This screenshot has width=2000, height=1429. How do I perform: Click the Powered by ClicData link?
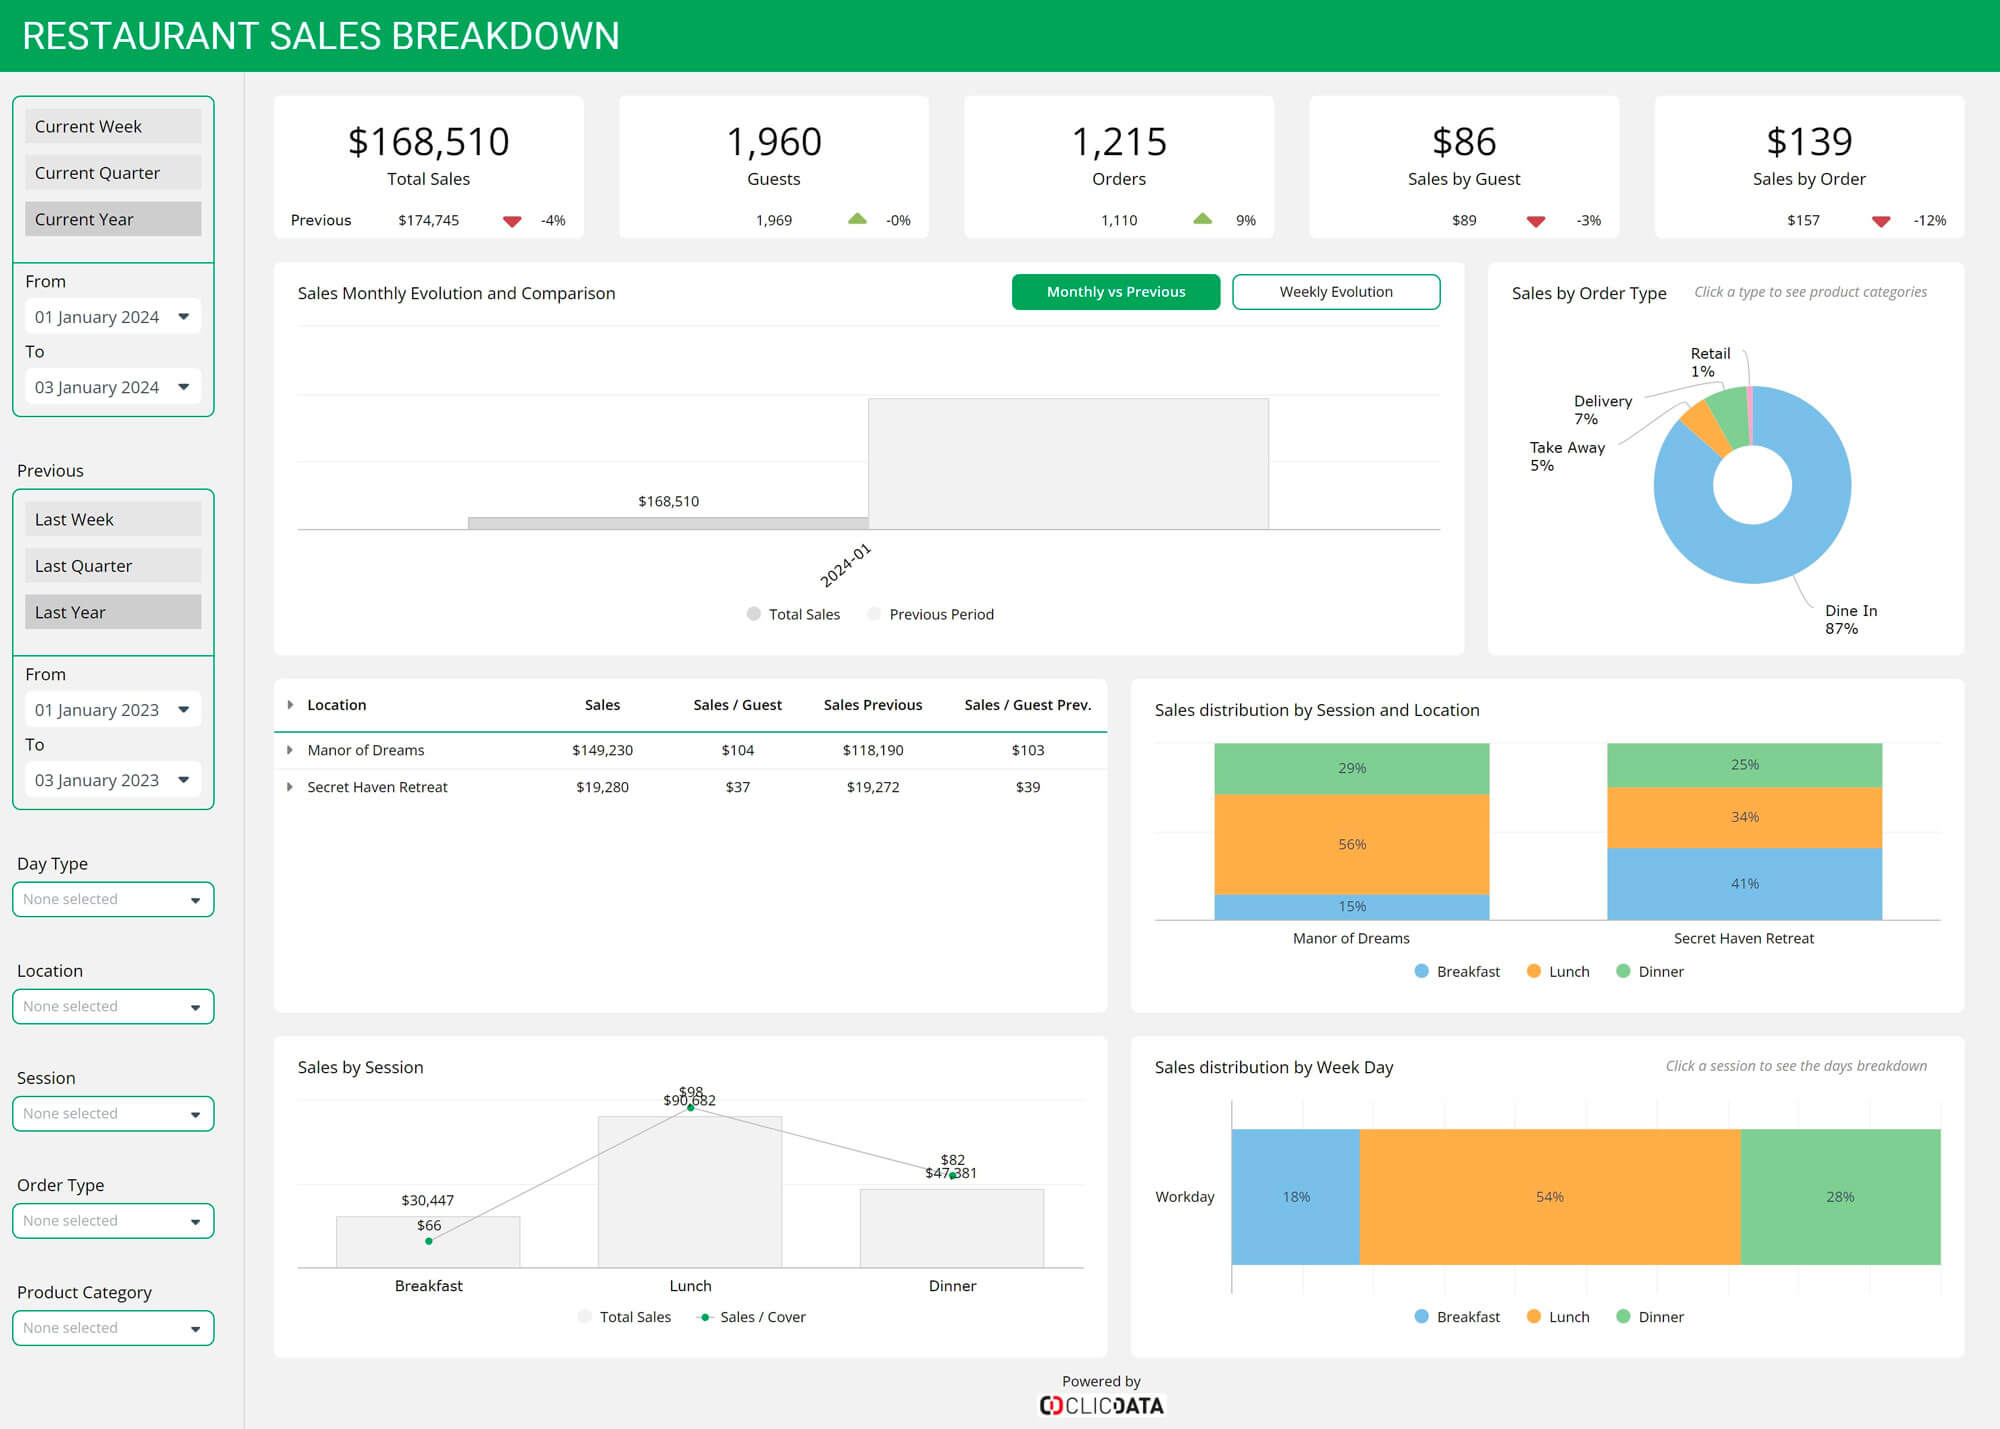point(1100,1404)
